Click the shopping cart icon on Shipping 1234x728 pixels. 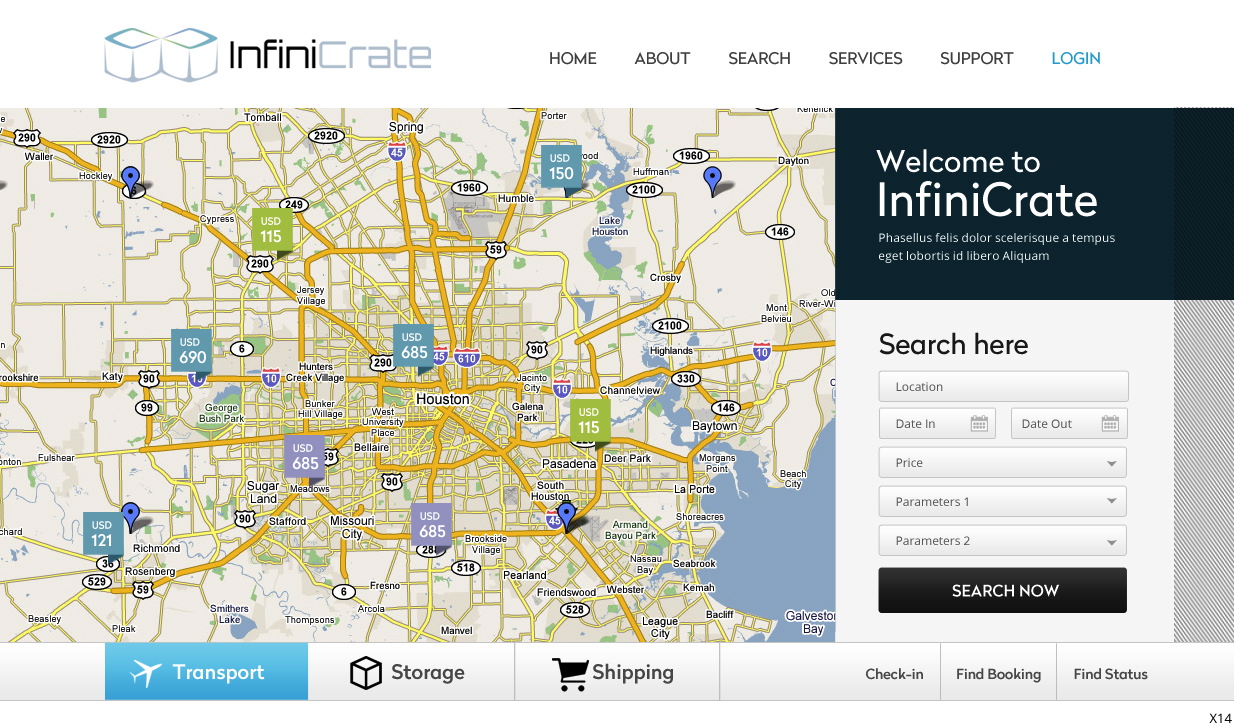click(570, 674)
